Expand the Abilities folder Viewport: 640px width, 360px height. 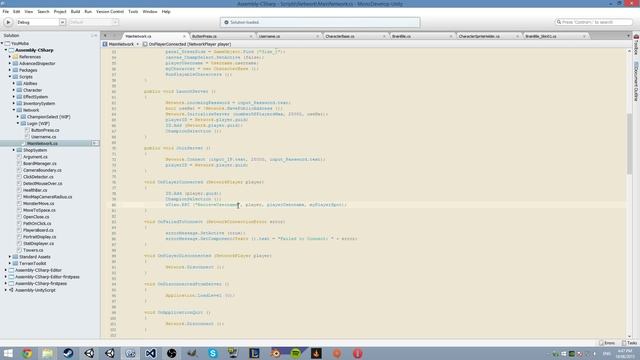[x=14, y=83]
